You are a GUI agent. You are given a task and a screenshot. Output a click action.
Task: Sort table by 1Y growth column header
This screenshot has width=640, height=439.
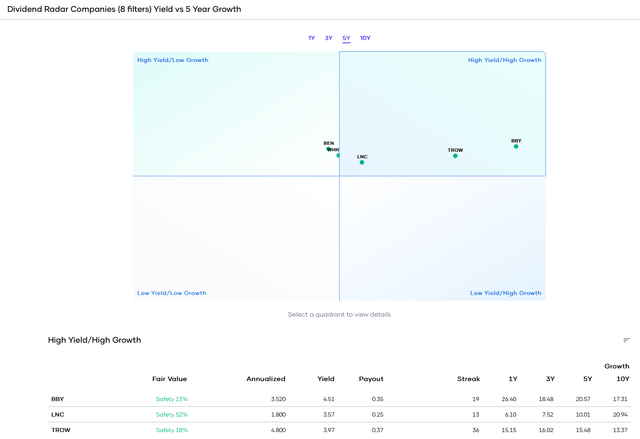(x=513, y=379)
